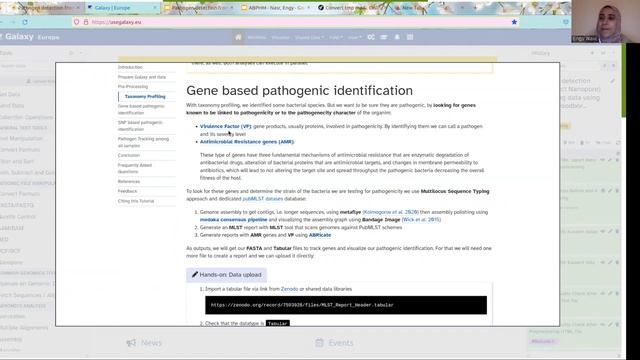Click the masthead icon right of User
The width and height of the screenshot is (640, 360).
(371, 37)
